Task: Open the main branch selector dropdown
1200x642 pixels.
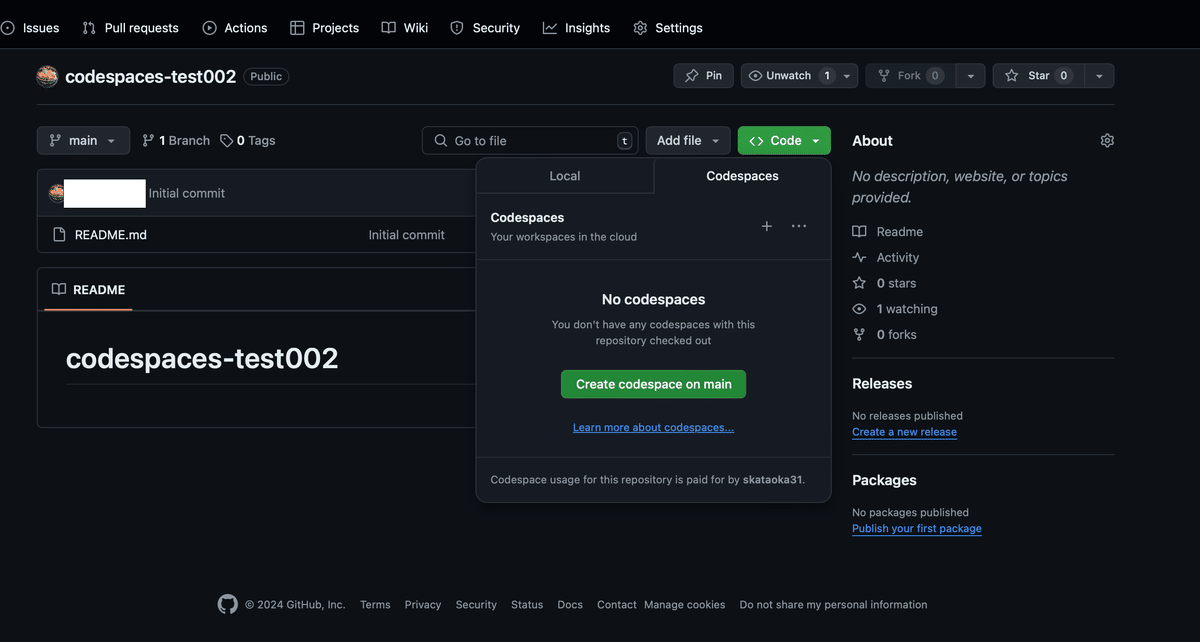Action: point(83,140)
